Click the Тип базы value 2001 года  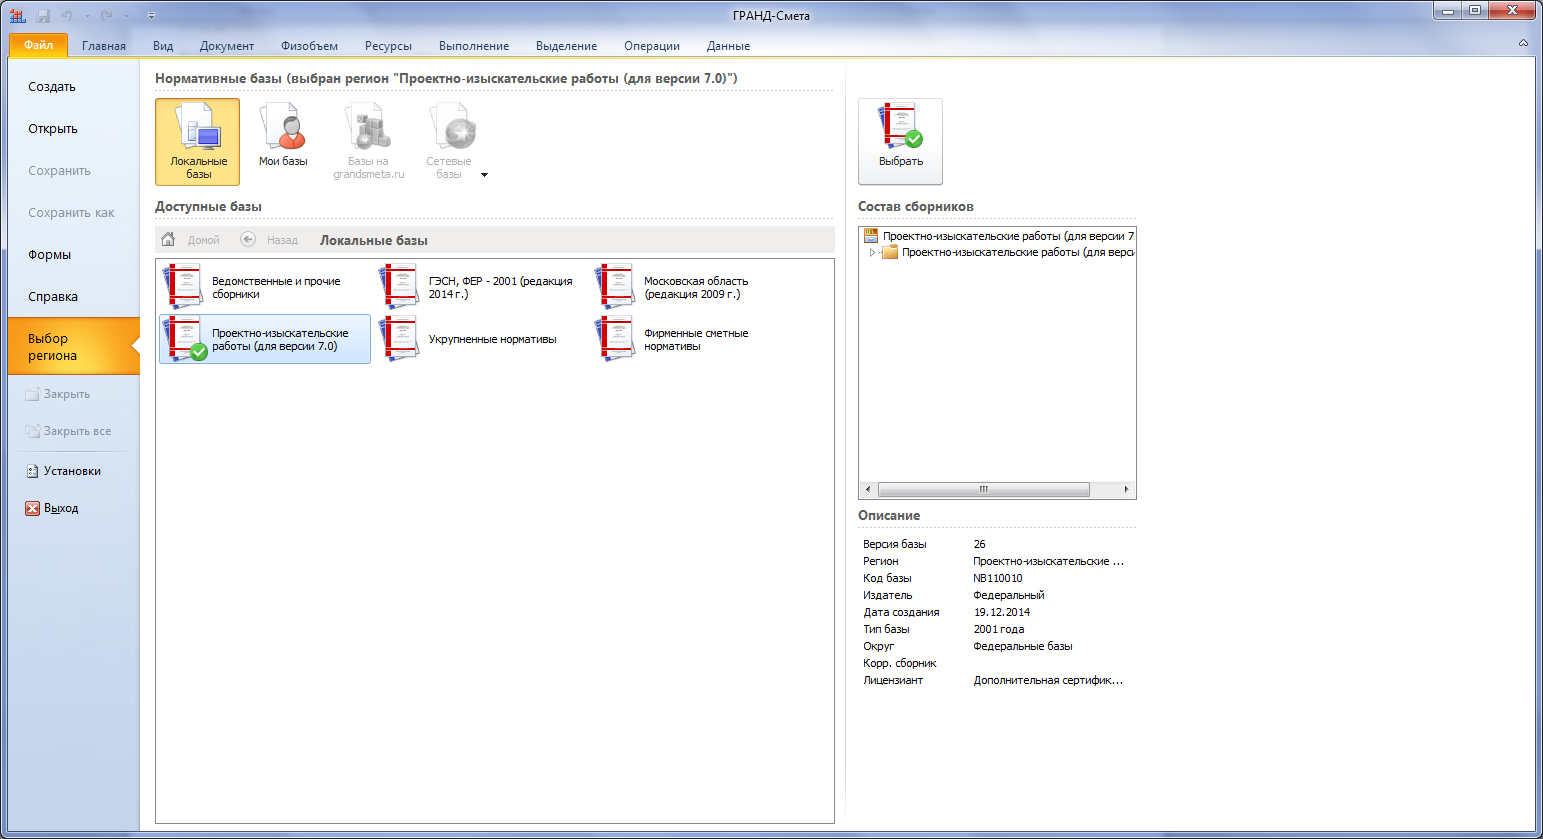pos(999,630)
